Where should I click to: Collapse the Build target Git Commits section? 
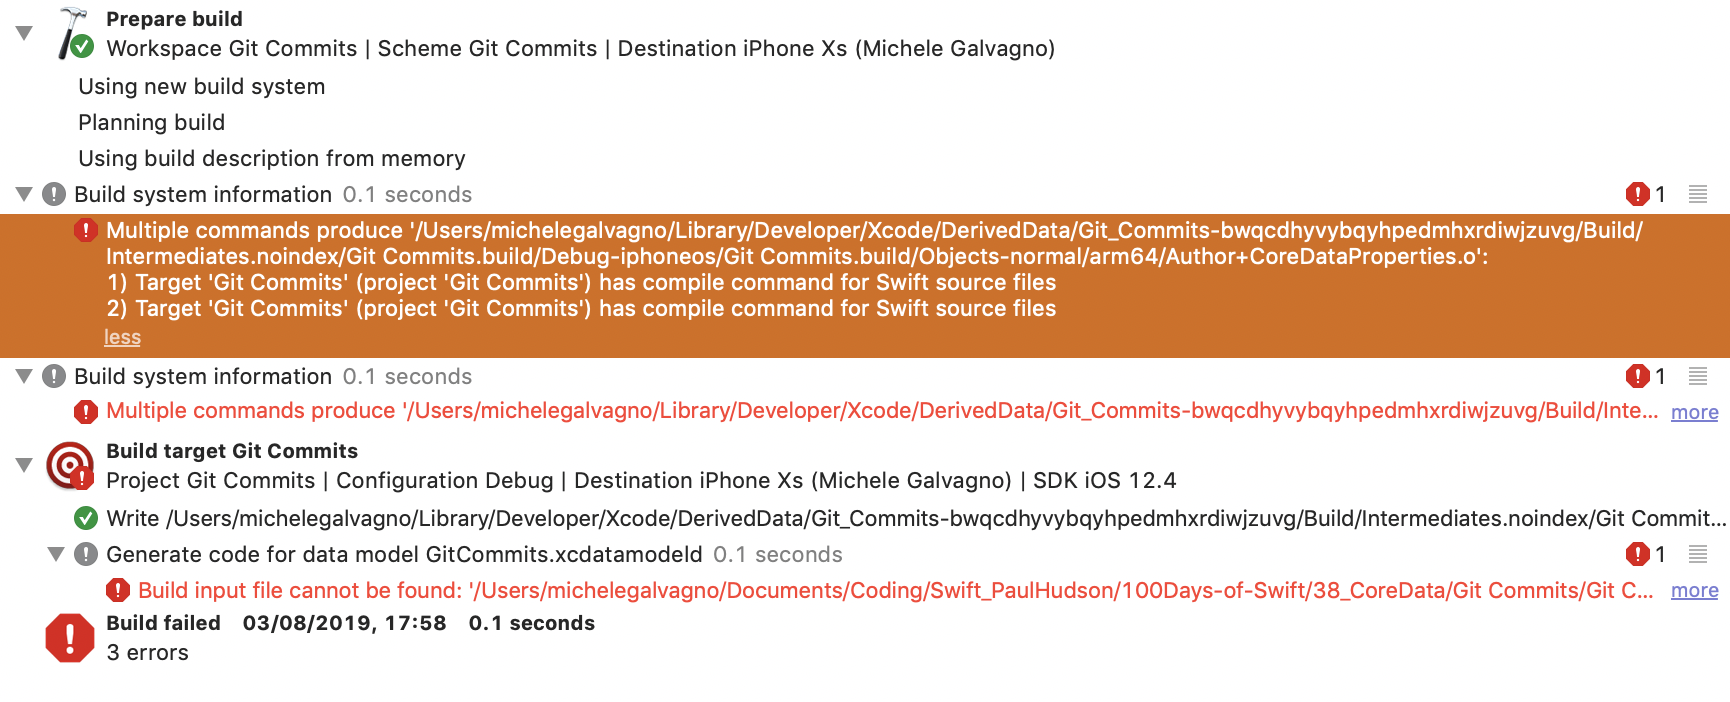point(24,465)
